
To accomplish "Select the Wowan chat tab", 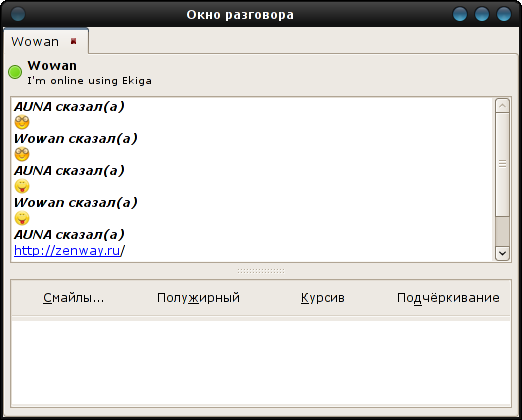I will point(46,41).
